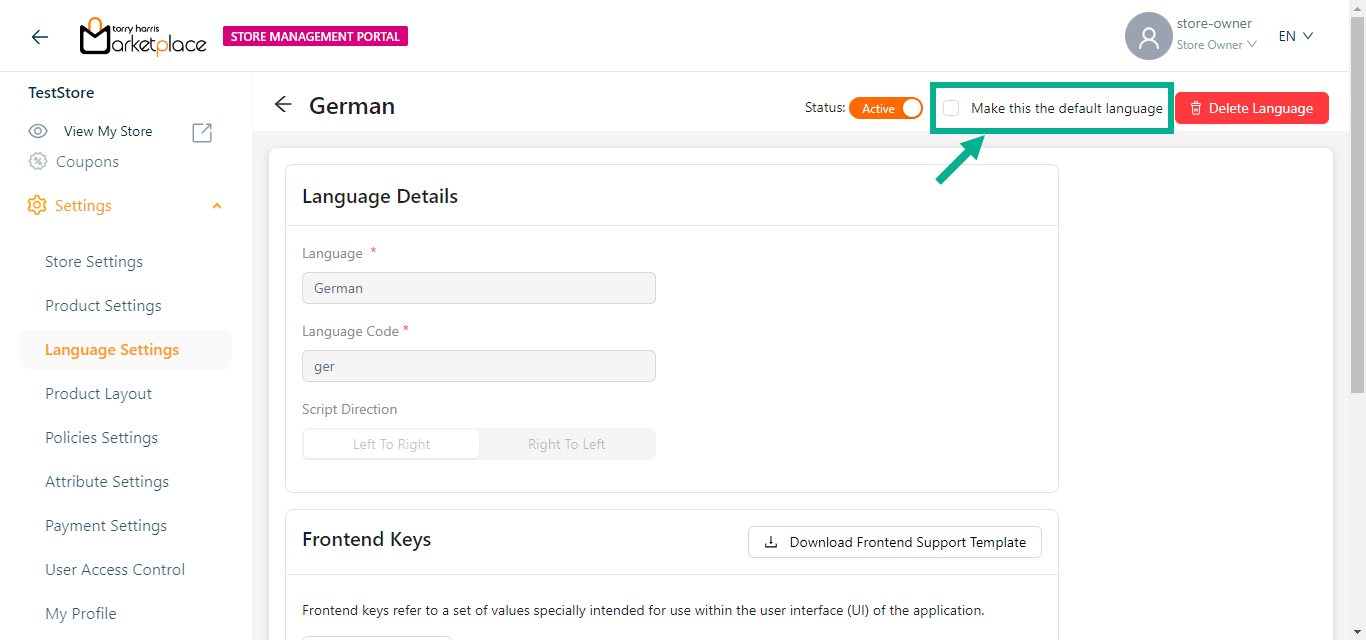This screenshot has width=1366, height=640.
Task: Check Make this the default language
Action: coord(951,108)
